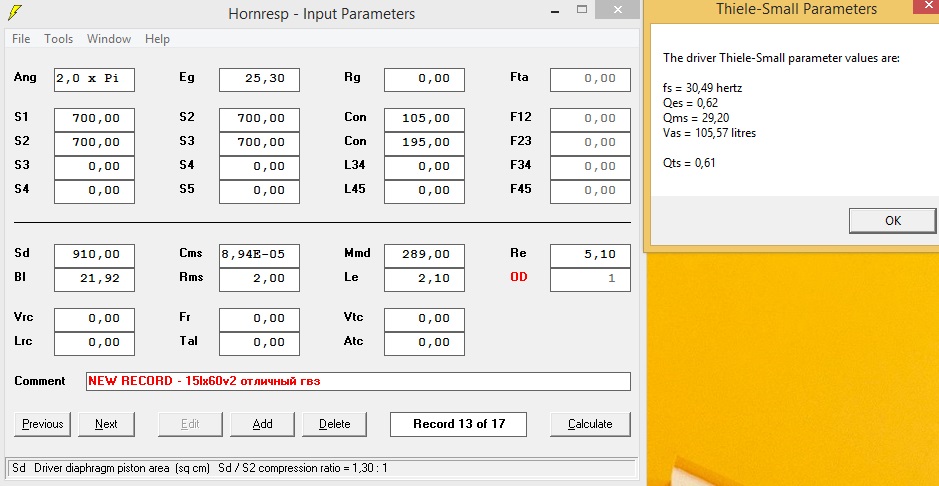Close the Hornresp Input Parameters window
The width and height of the screenshot is (939, 486).
point(617,9)
